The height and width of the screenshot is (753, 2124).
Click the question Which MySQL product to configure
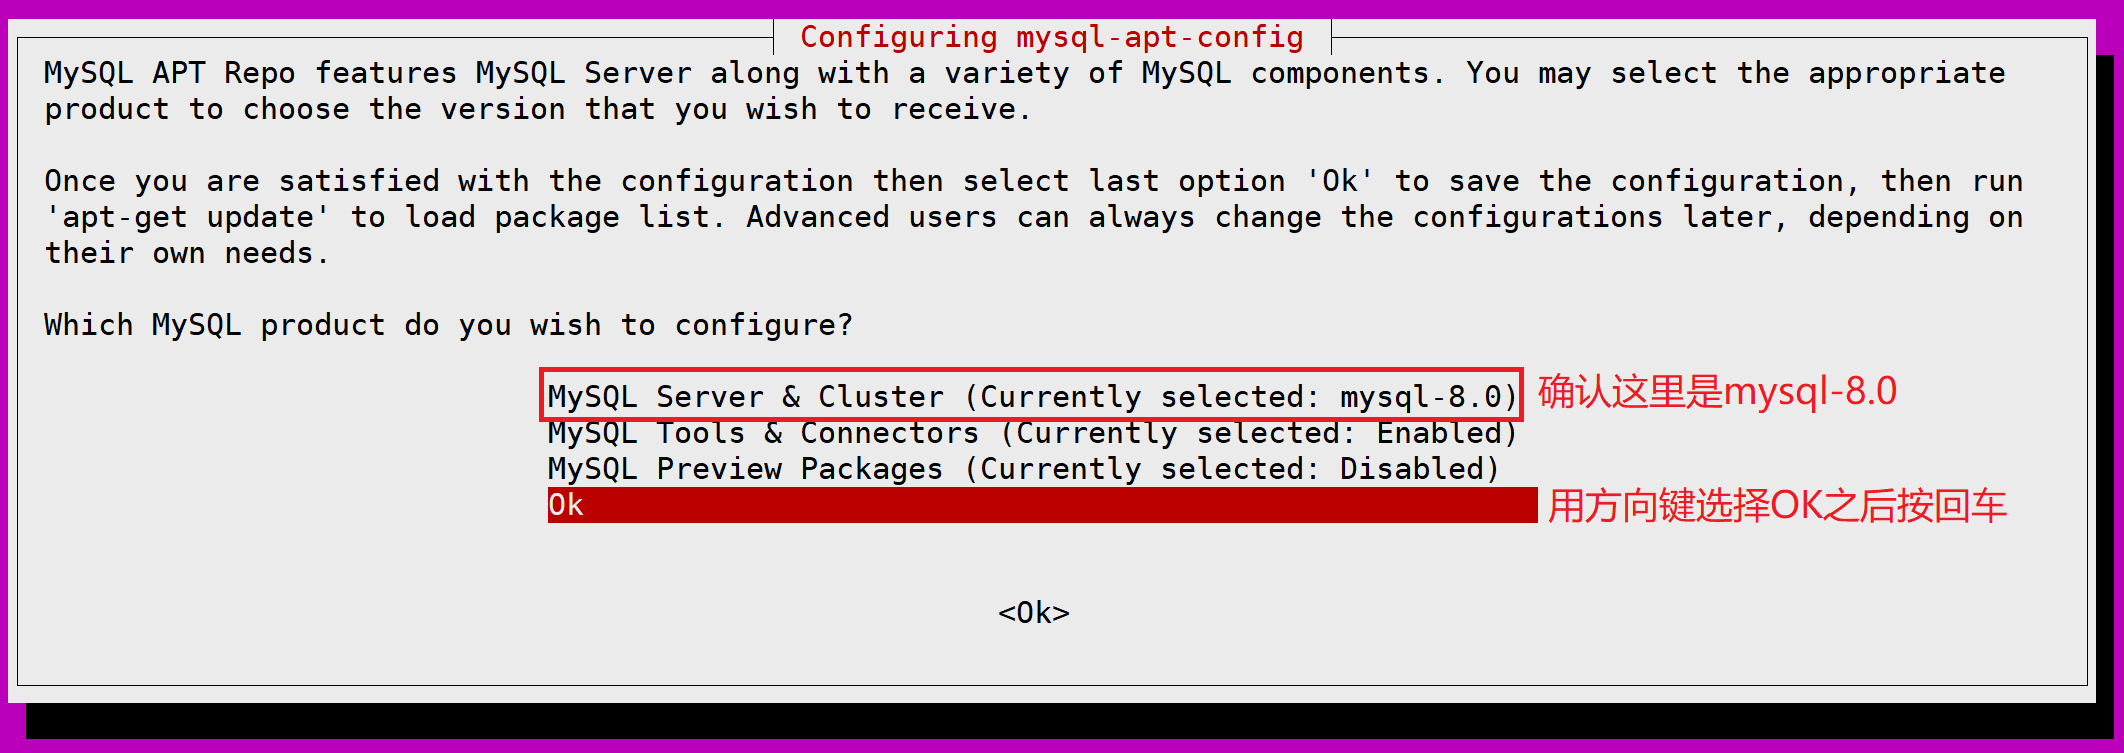(448, 325)
